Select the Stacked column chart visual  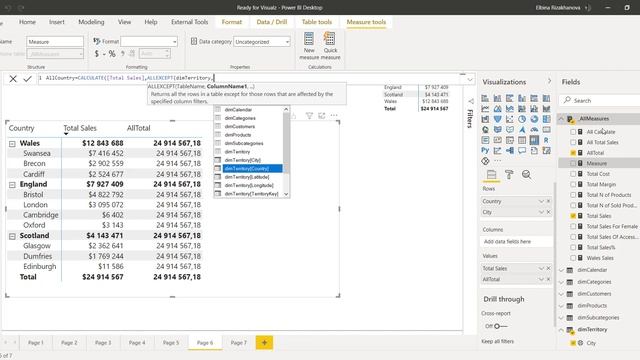pos(497,98)
